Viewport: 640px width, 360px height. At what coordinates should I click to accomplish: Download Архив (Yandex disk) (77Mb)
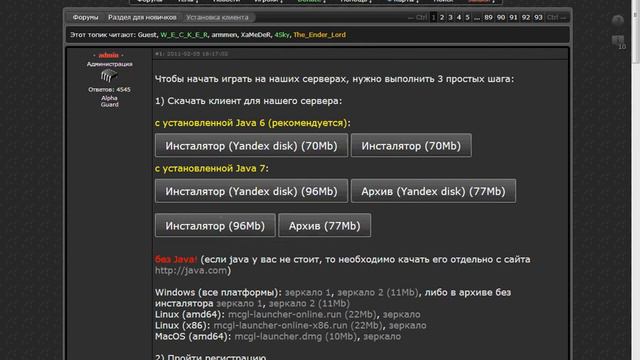pyautogui.click(x=433, y=191)
